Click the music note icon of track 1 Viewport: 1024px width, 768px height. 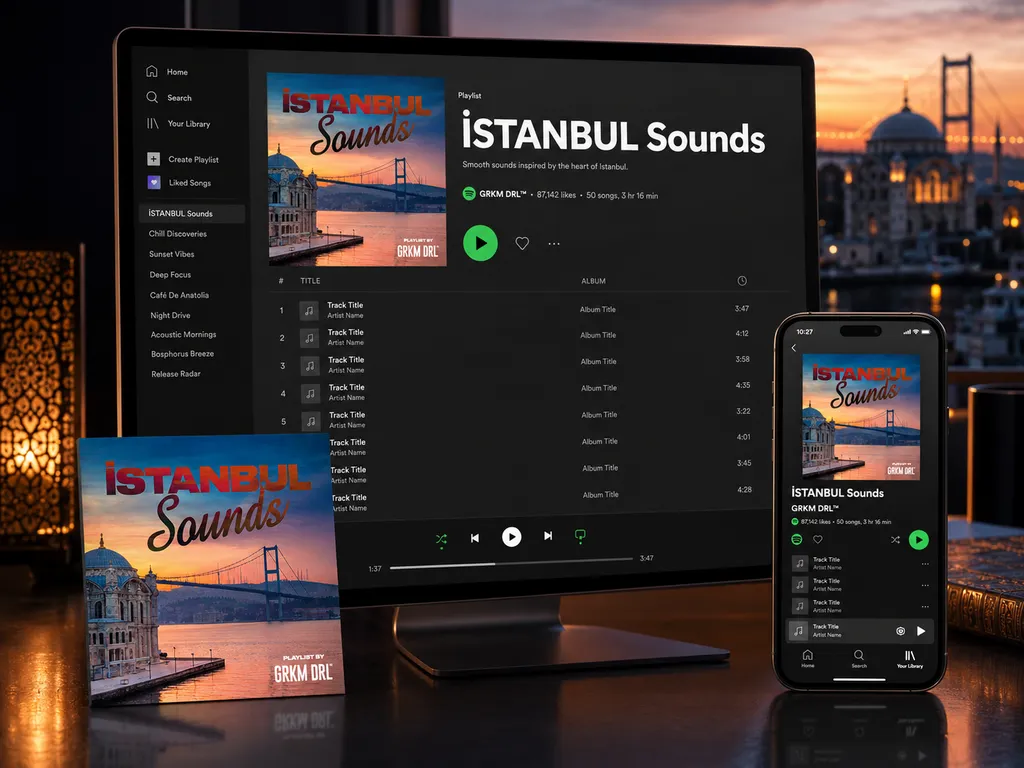[309, 310]
